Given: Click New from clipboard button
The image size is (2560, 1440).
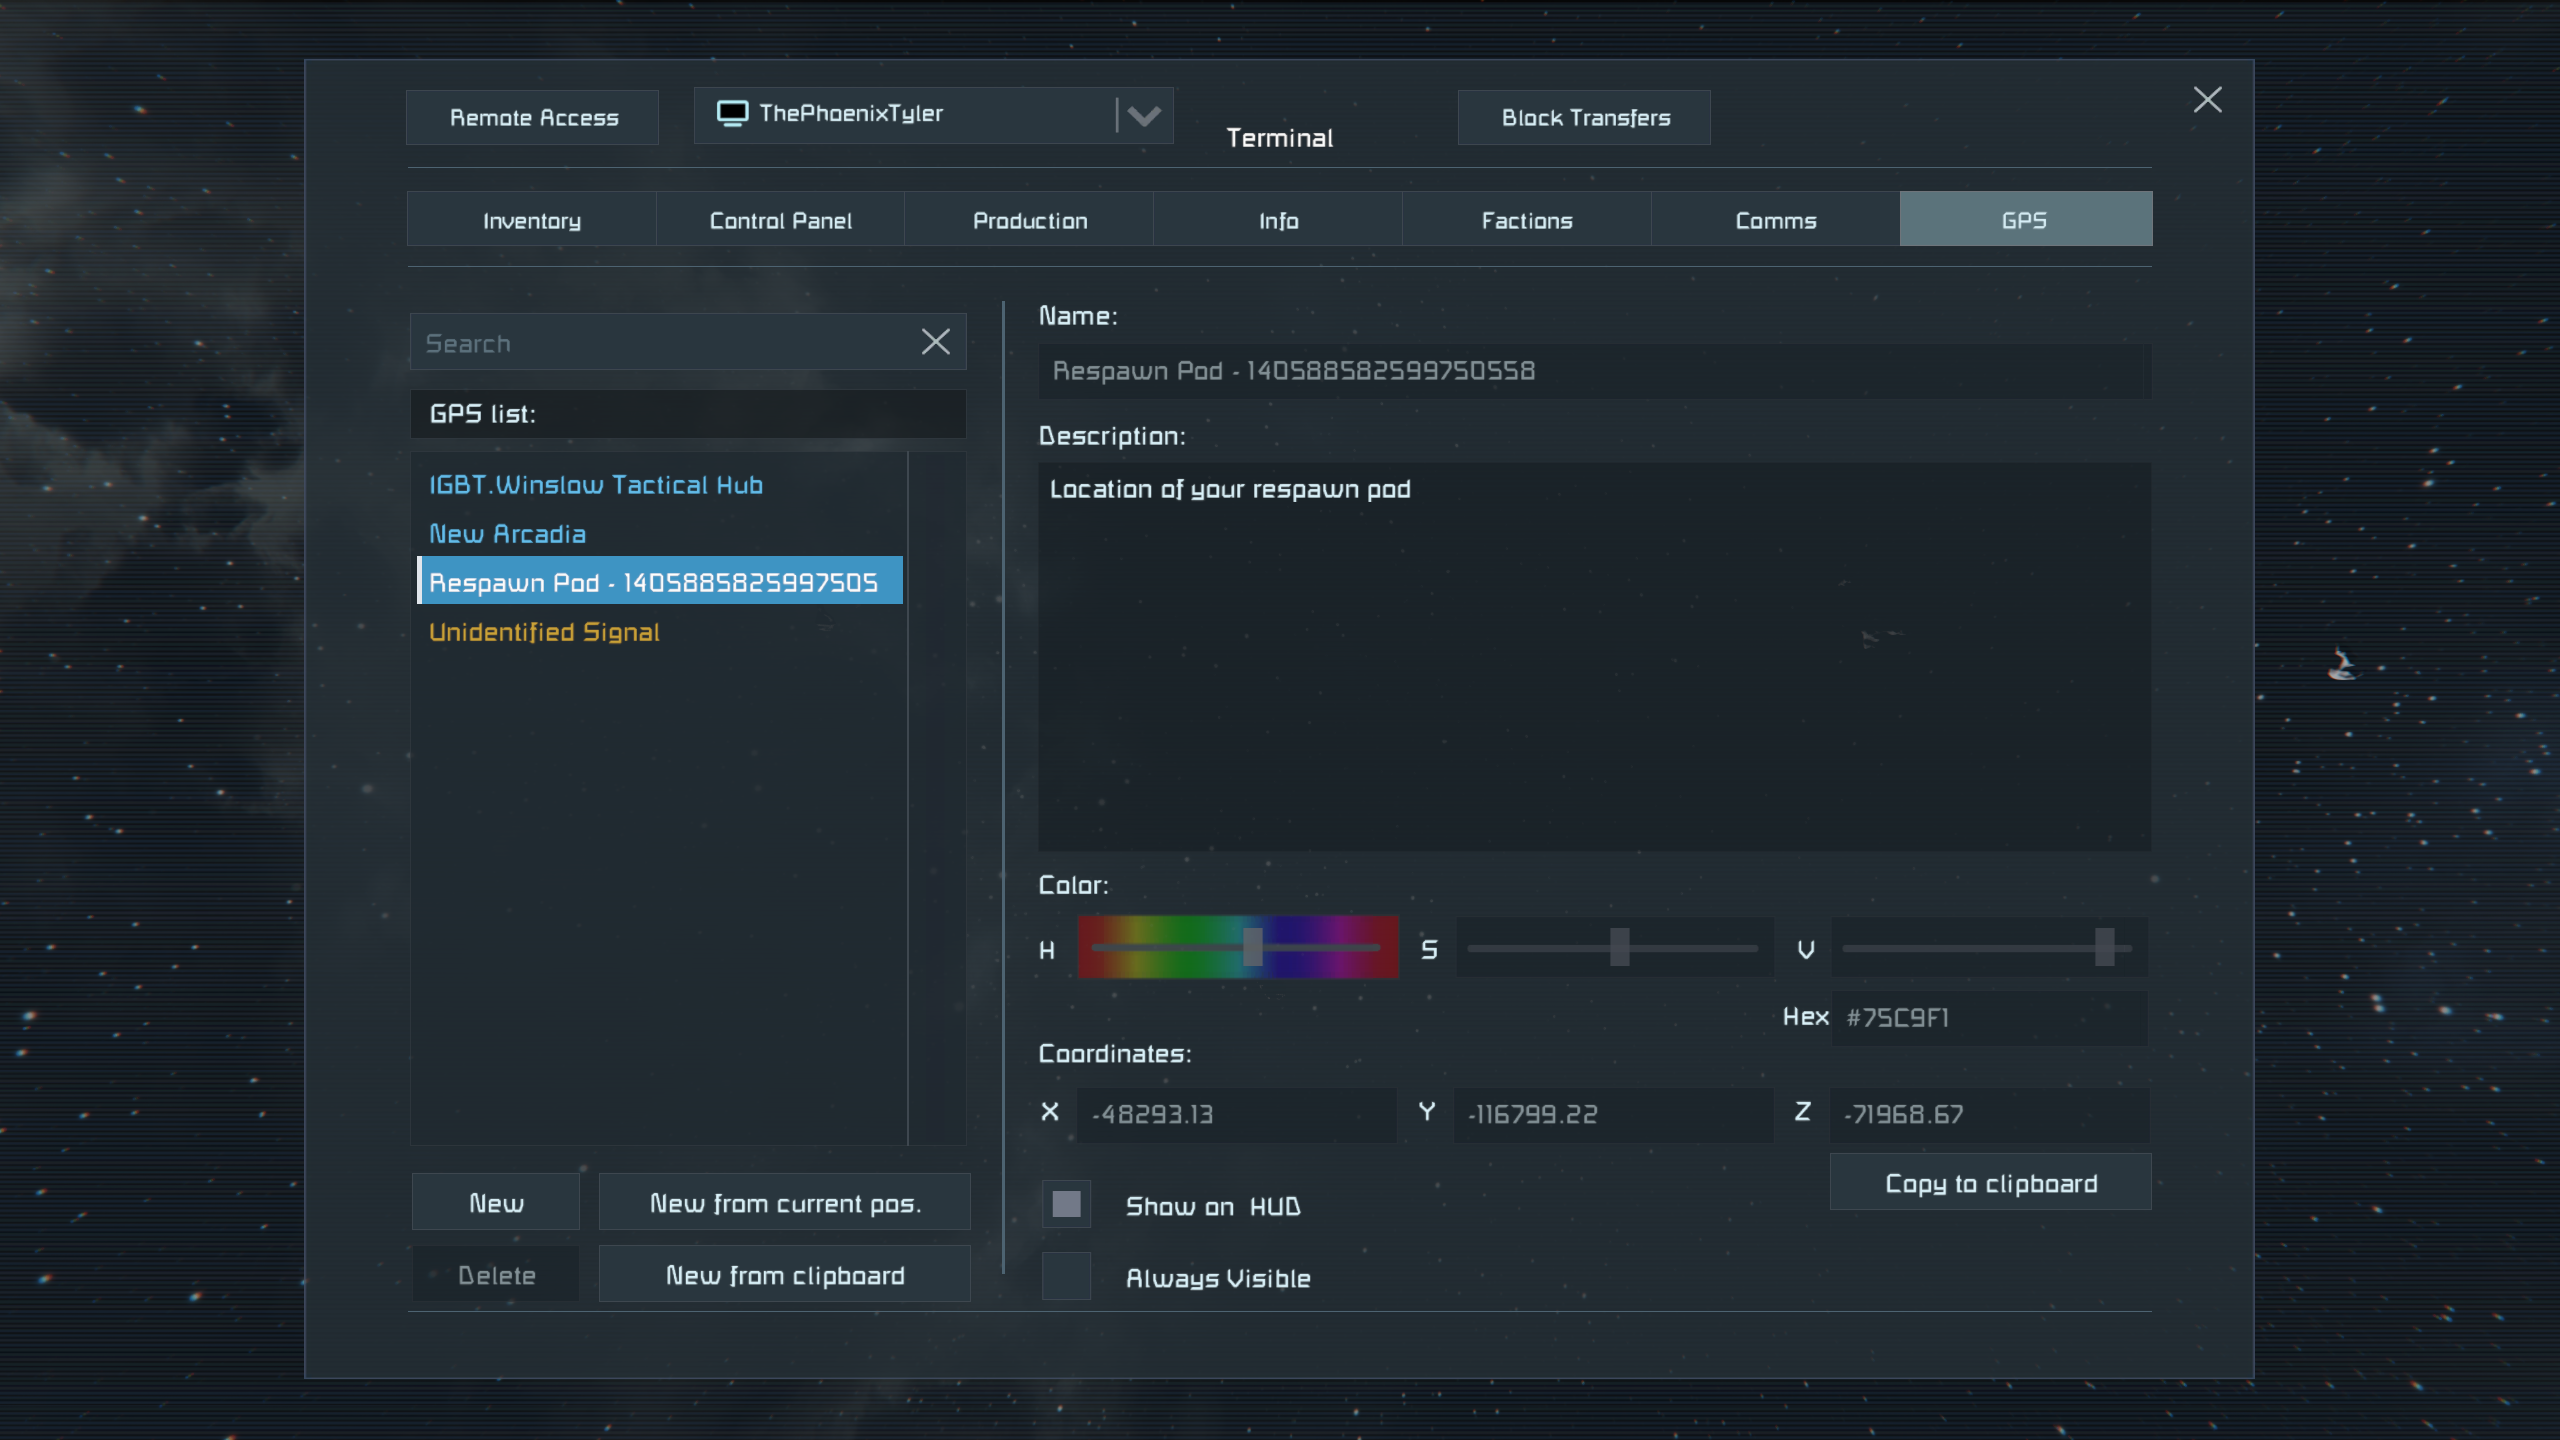Looking at the screenshot, I should pyautogui.click(x=785, y=1275).
